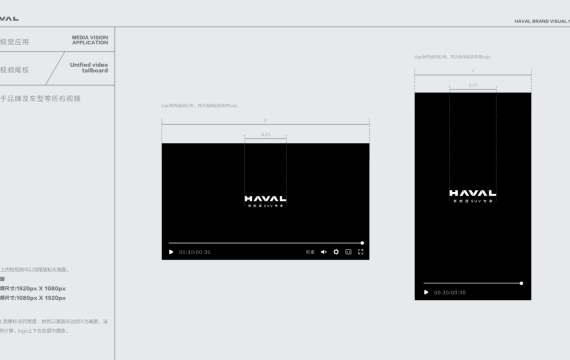The width and height of the screenshot is (570, 360).
Task: Mute audio with the speaker icon
Action: coord(324,252)
